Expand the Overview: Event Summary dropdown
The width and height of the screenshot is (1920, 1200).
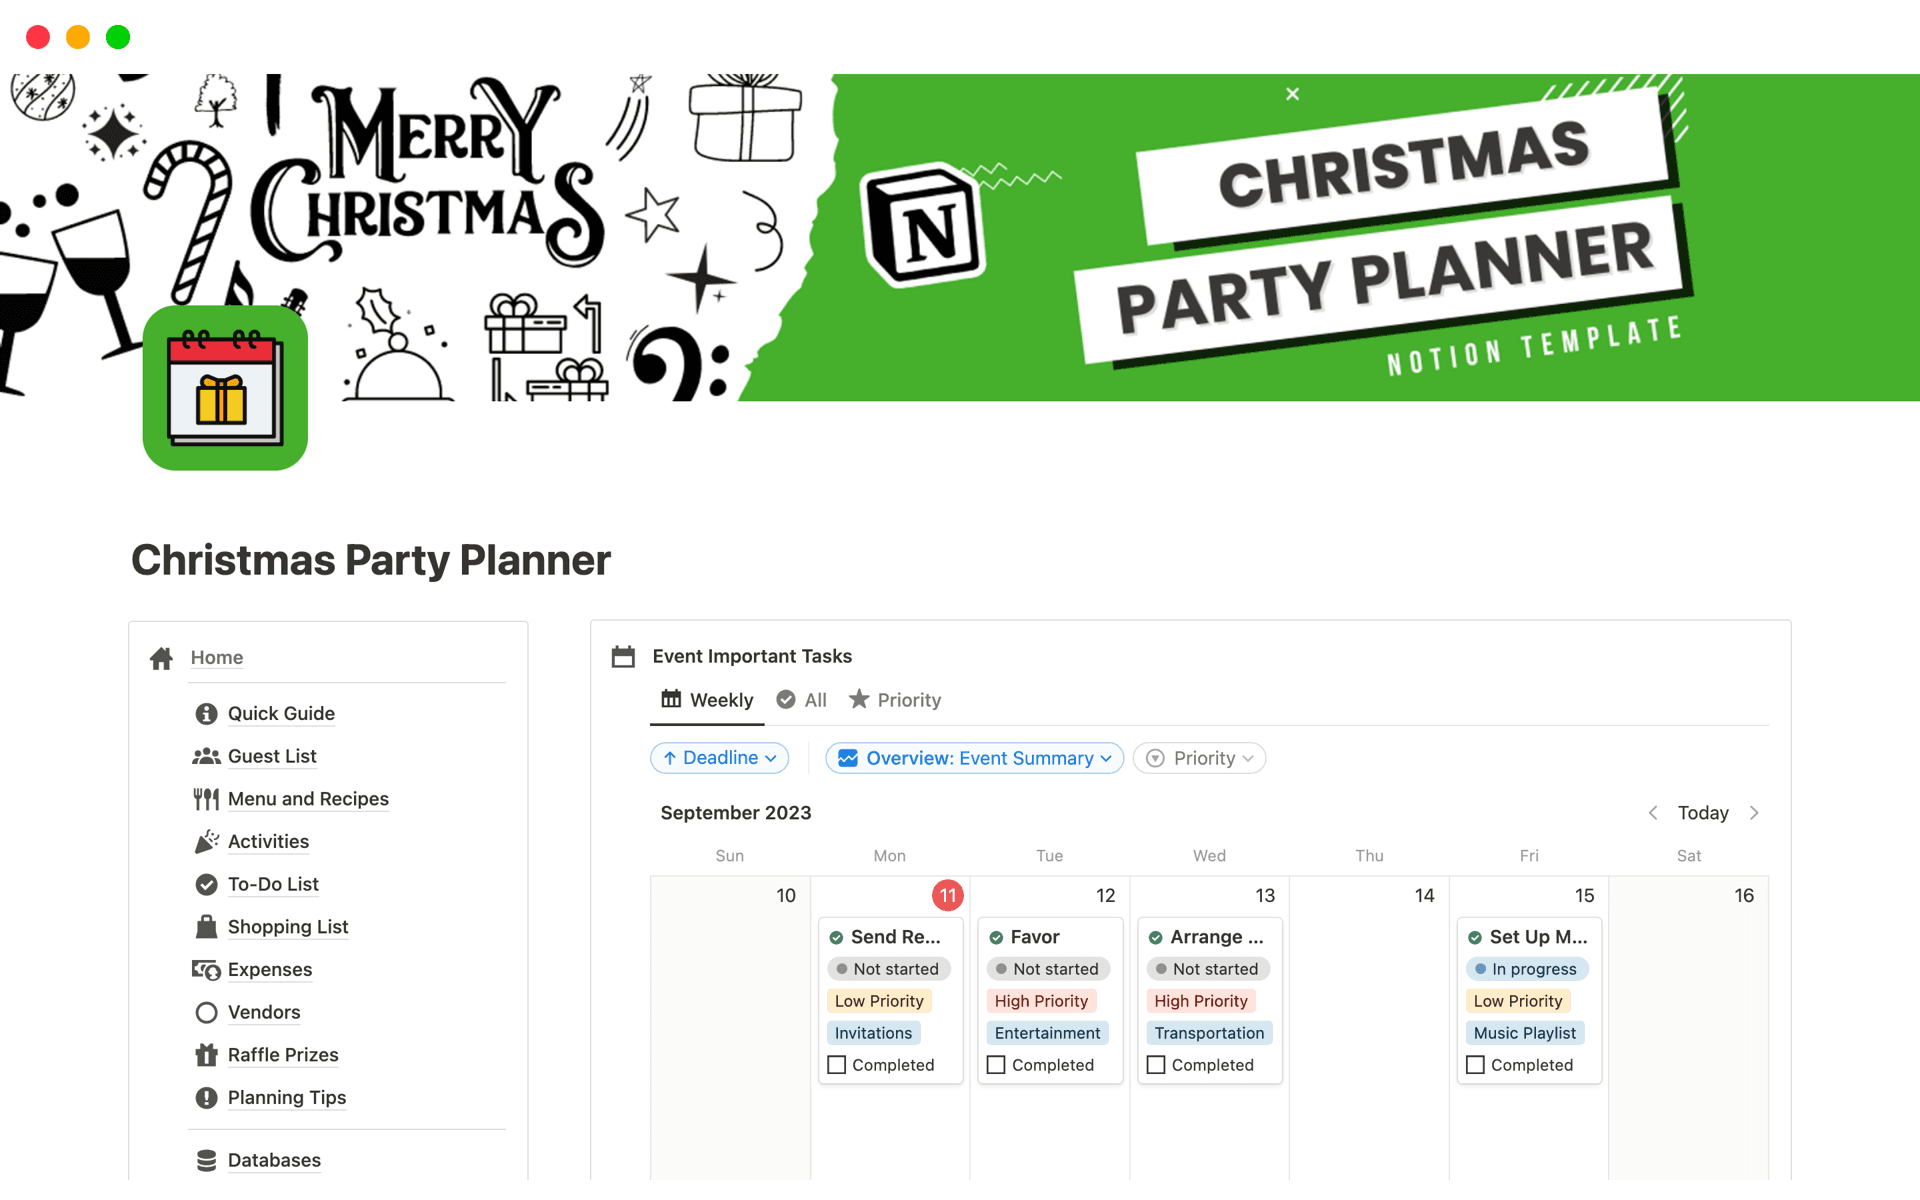[973, 757]
